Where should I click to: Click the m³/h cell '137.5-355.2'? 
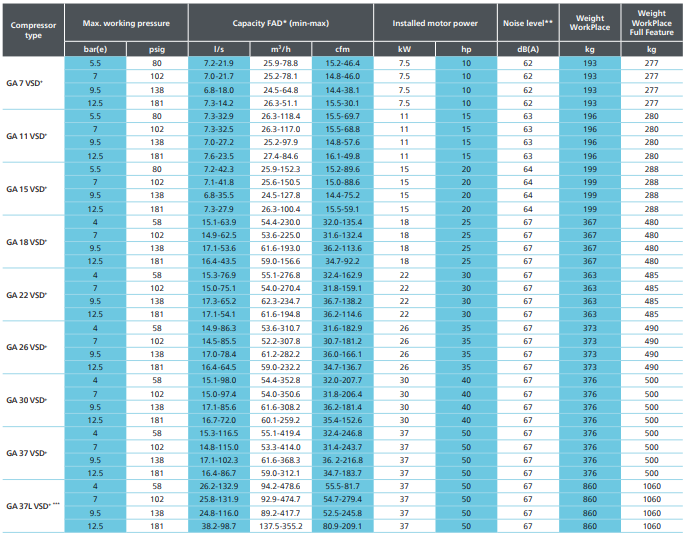pos(281,526)
